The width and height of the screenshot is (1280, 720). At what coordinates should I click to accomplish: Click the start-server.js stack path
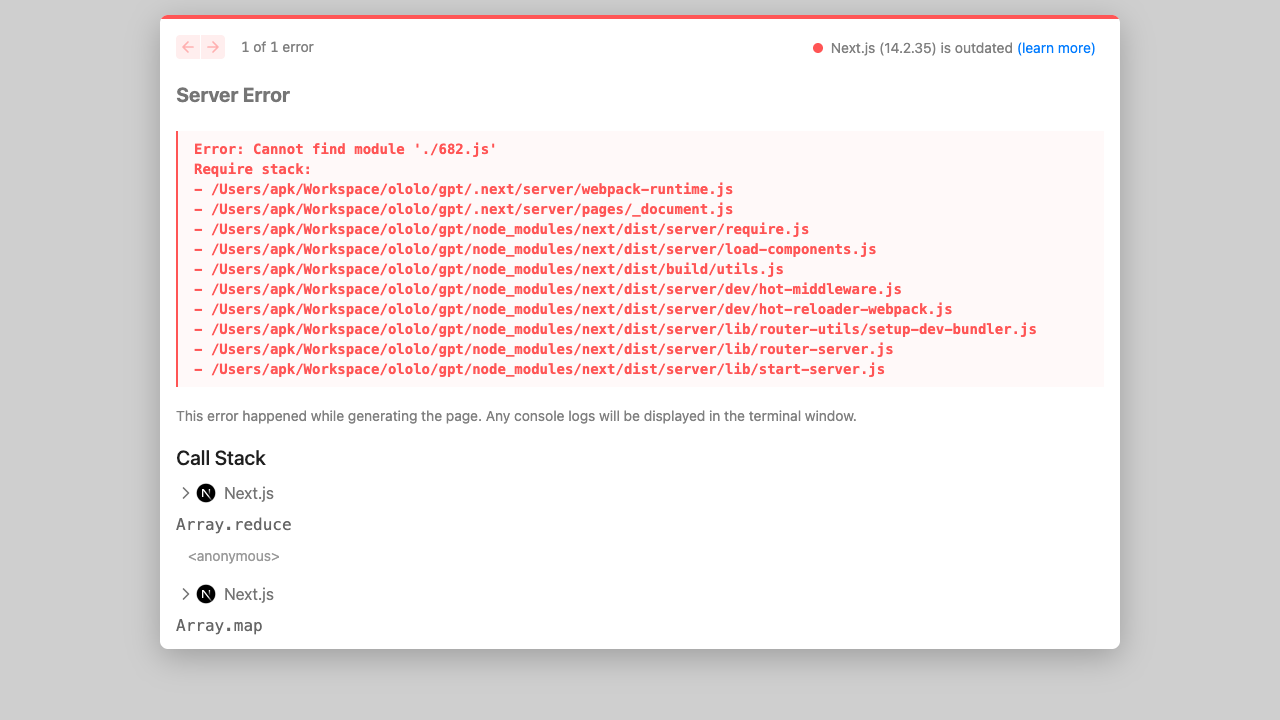[x=540, y=369]
